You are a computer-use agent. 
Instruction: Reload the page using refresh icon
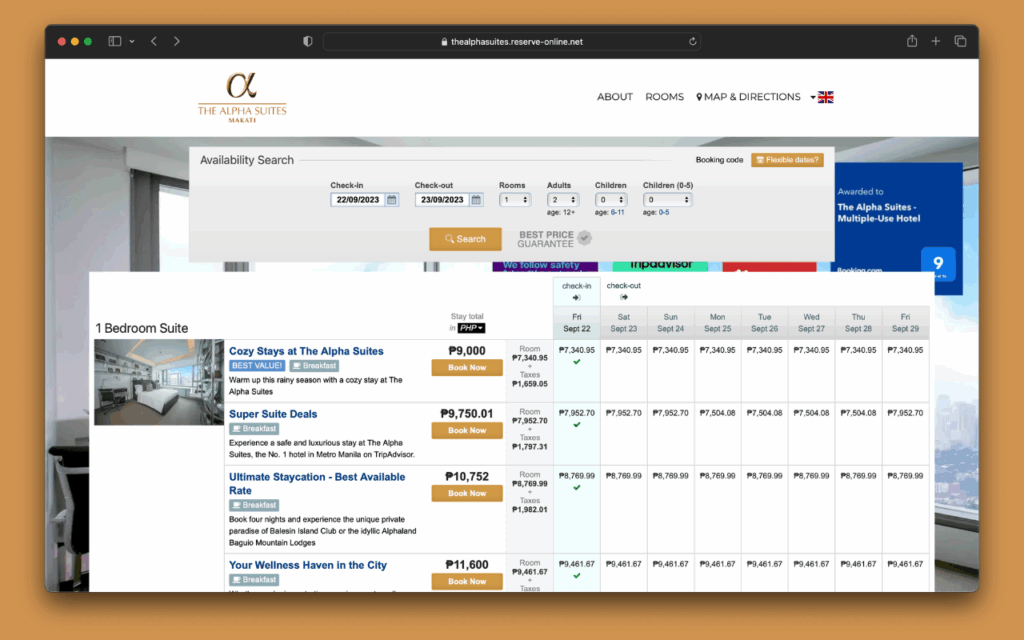pos(692,42)
